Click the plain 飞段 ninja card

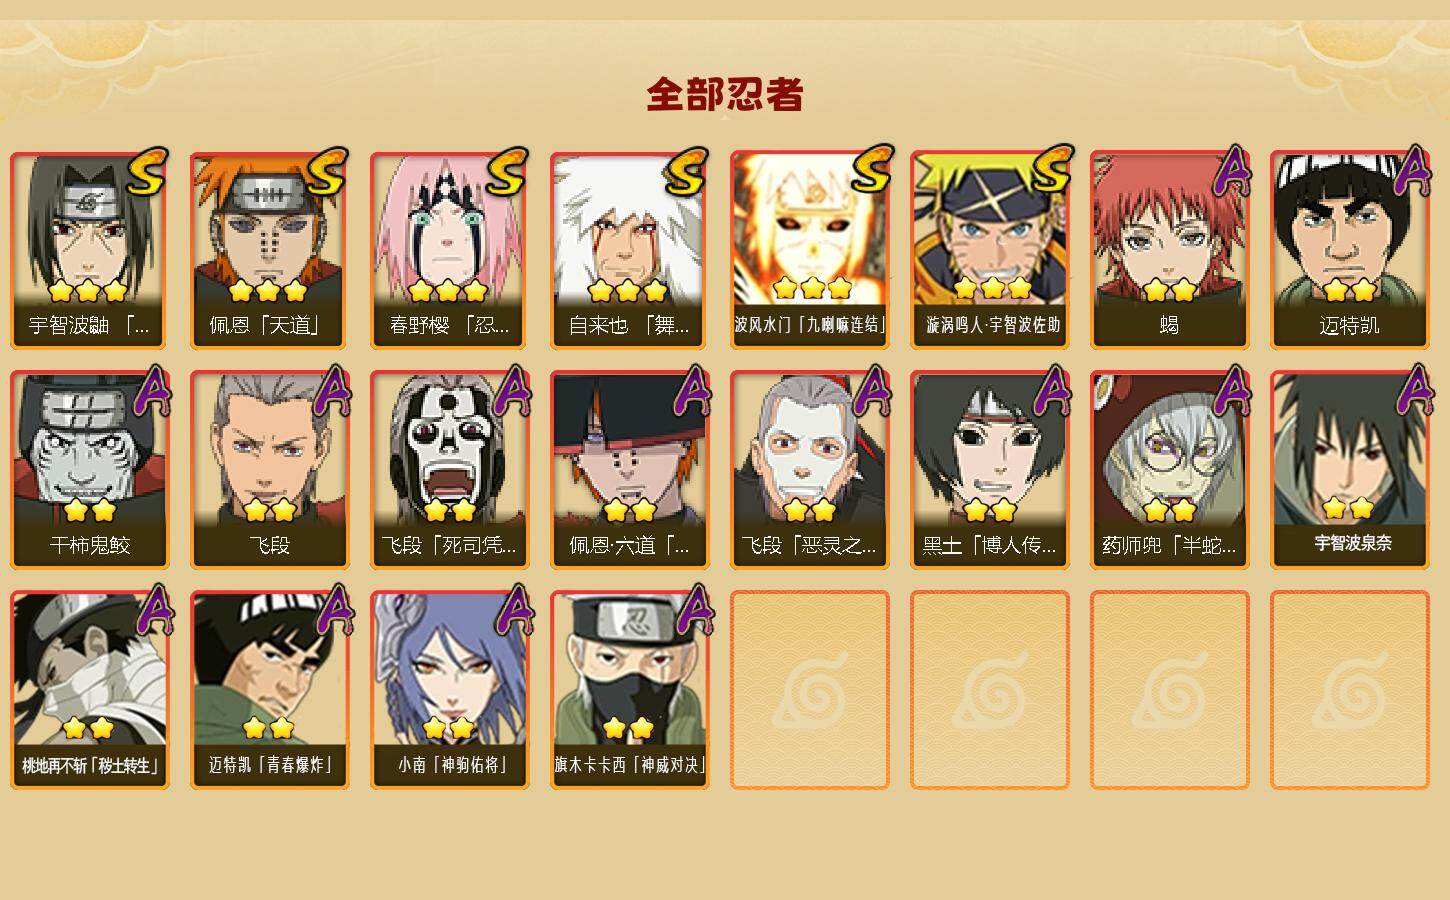coord(270,470)
